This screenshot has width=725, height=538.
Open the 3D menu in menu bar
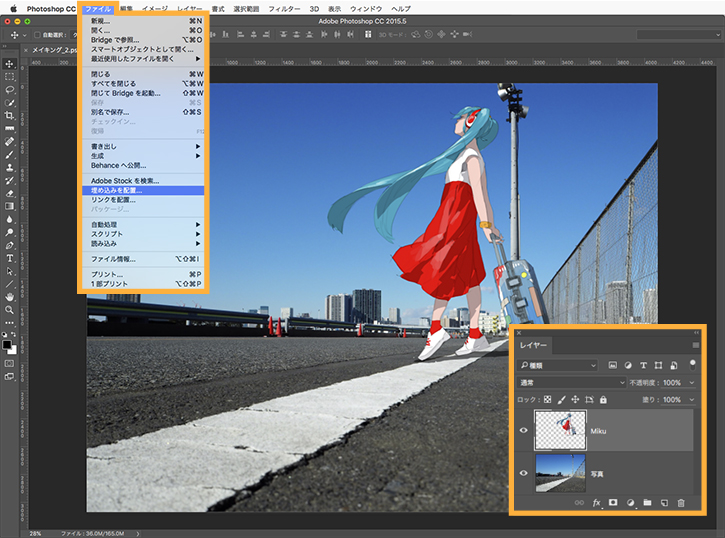[x=314, y=9]
